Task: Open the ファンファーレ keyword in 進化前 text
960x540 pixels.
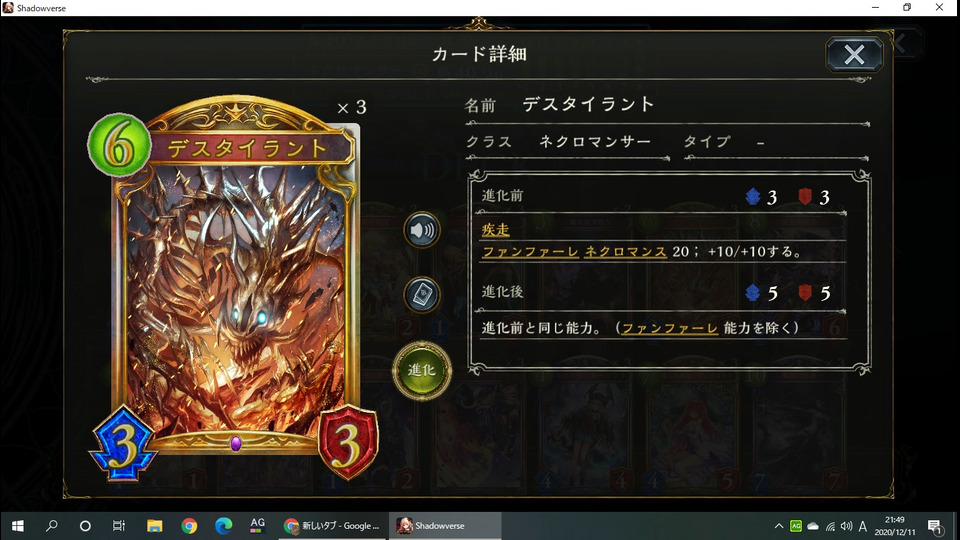Action: [530, 252]
